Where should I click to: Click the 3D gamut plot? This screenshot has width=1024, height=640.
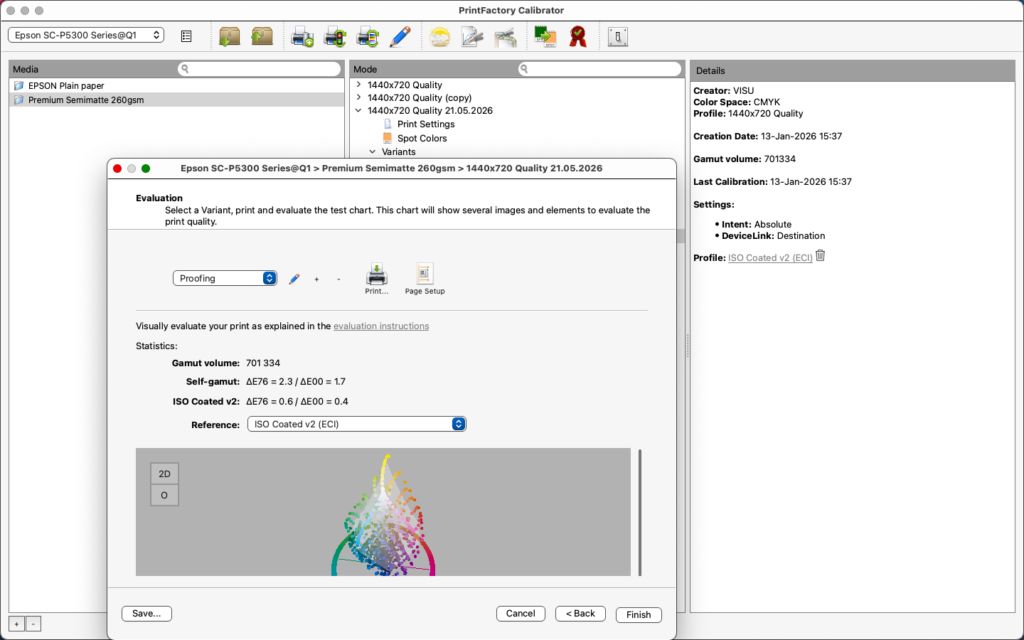[x=383, y=512]
